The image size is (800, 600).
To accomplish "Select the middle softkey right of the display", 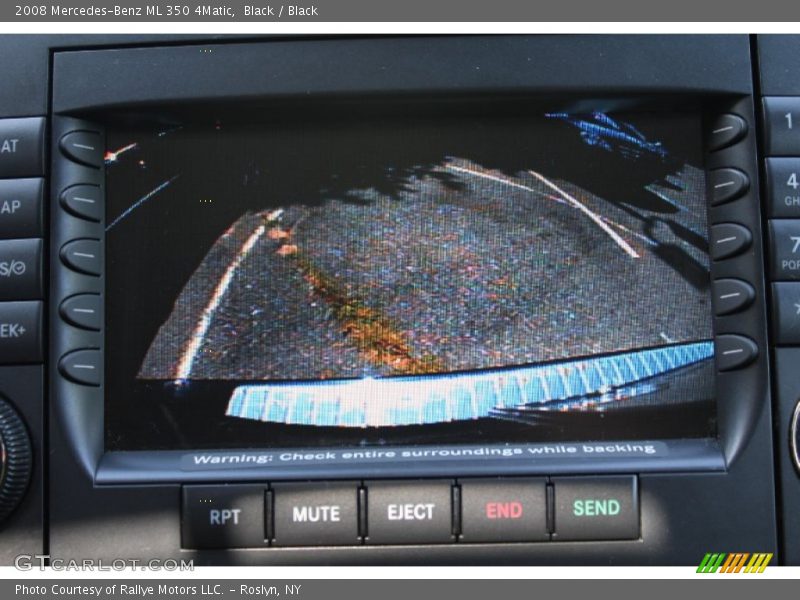I will click(731, 241).
